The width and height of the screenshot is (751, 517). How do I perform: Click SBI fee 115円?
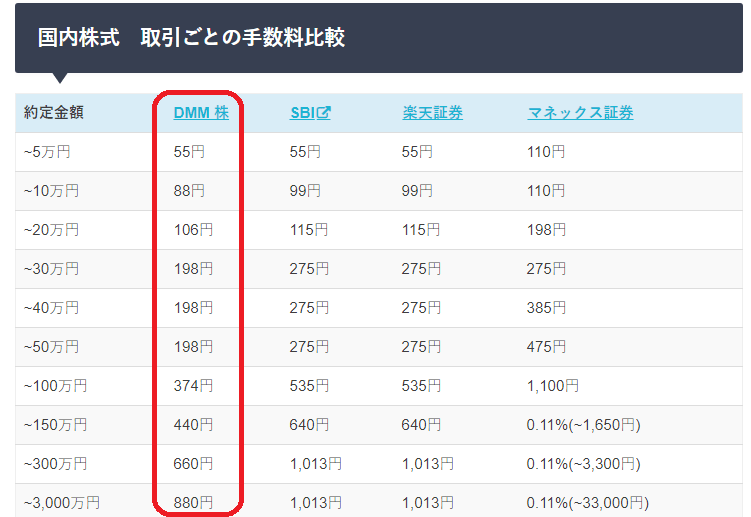point(309,230)
